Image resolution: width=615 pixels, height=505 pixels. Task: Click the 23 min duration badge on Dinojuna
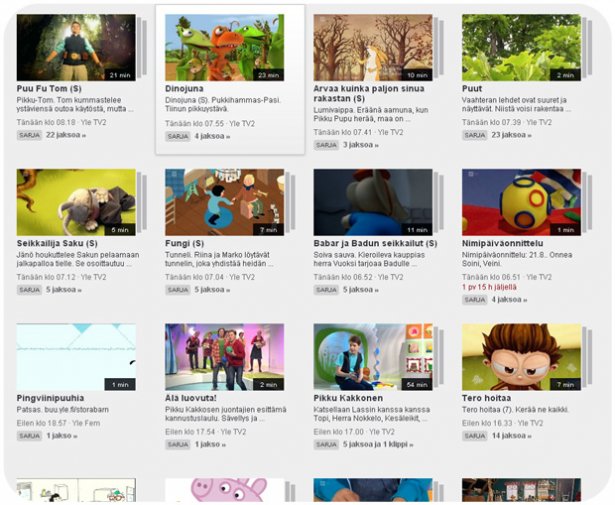(x=268, y=75)
